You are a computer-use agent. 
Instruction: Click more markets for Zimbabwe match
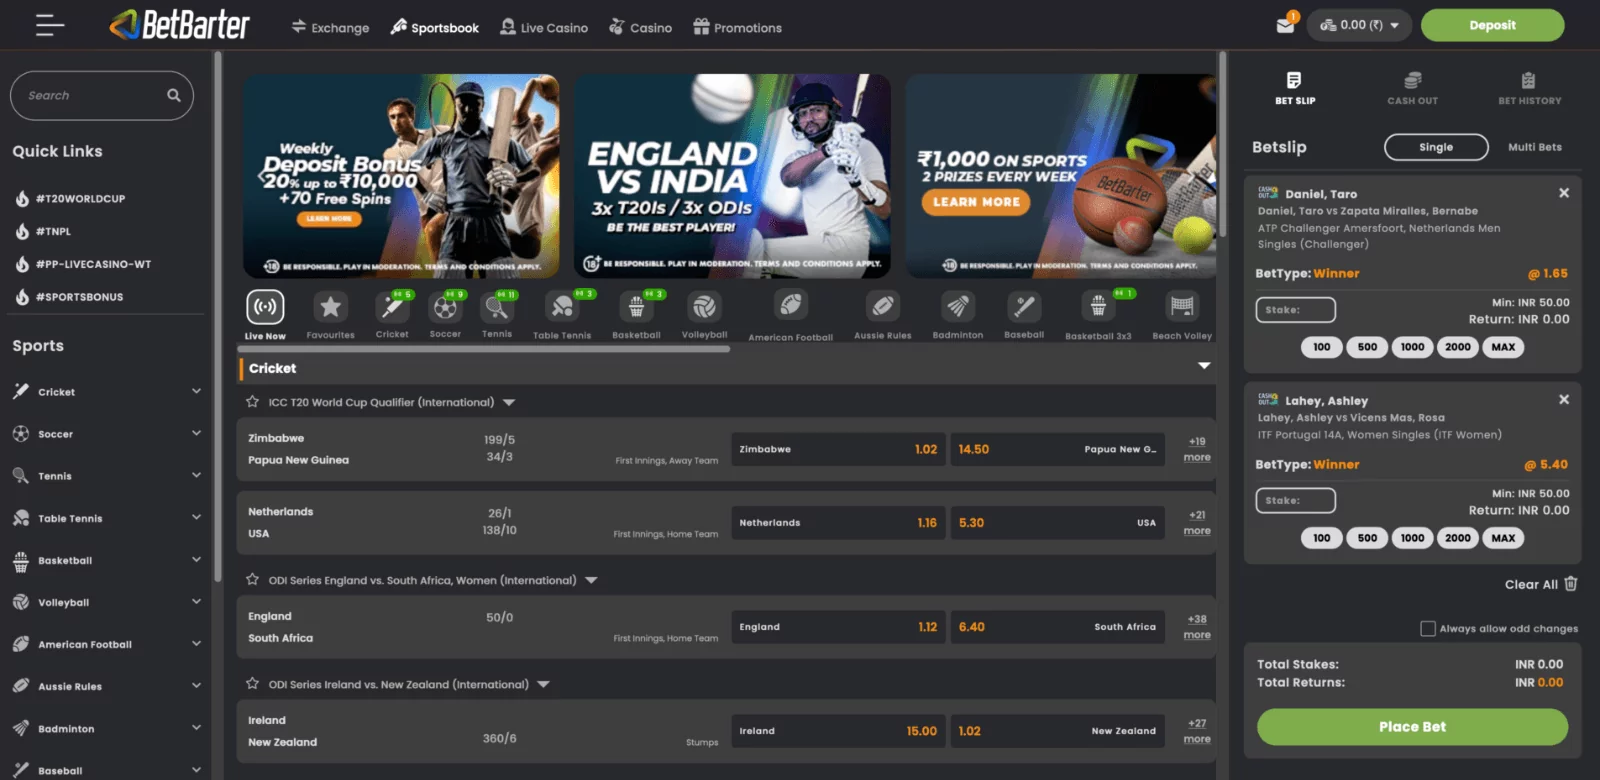point(1197,449)
